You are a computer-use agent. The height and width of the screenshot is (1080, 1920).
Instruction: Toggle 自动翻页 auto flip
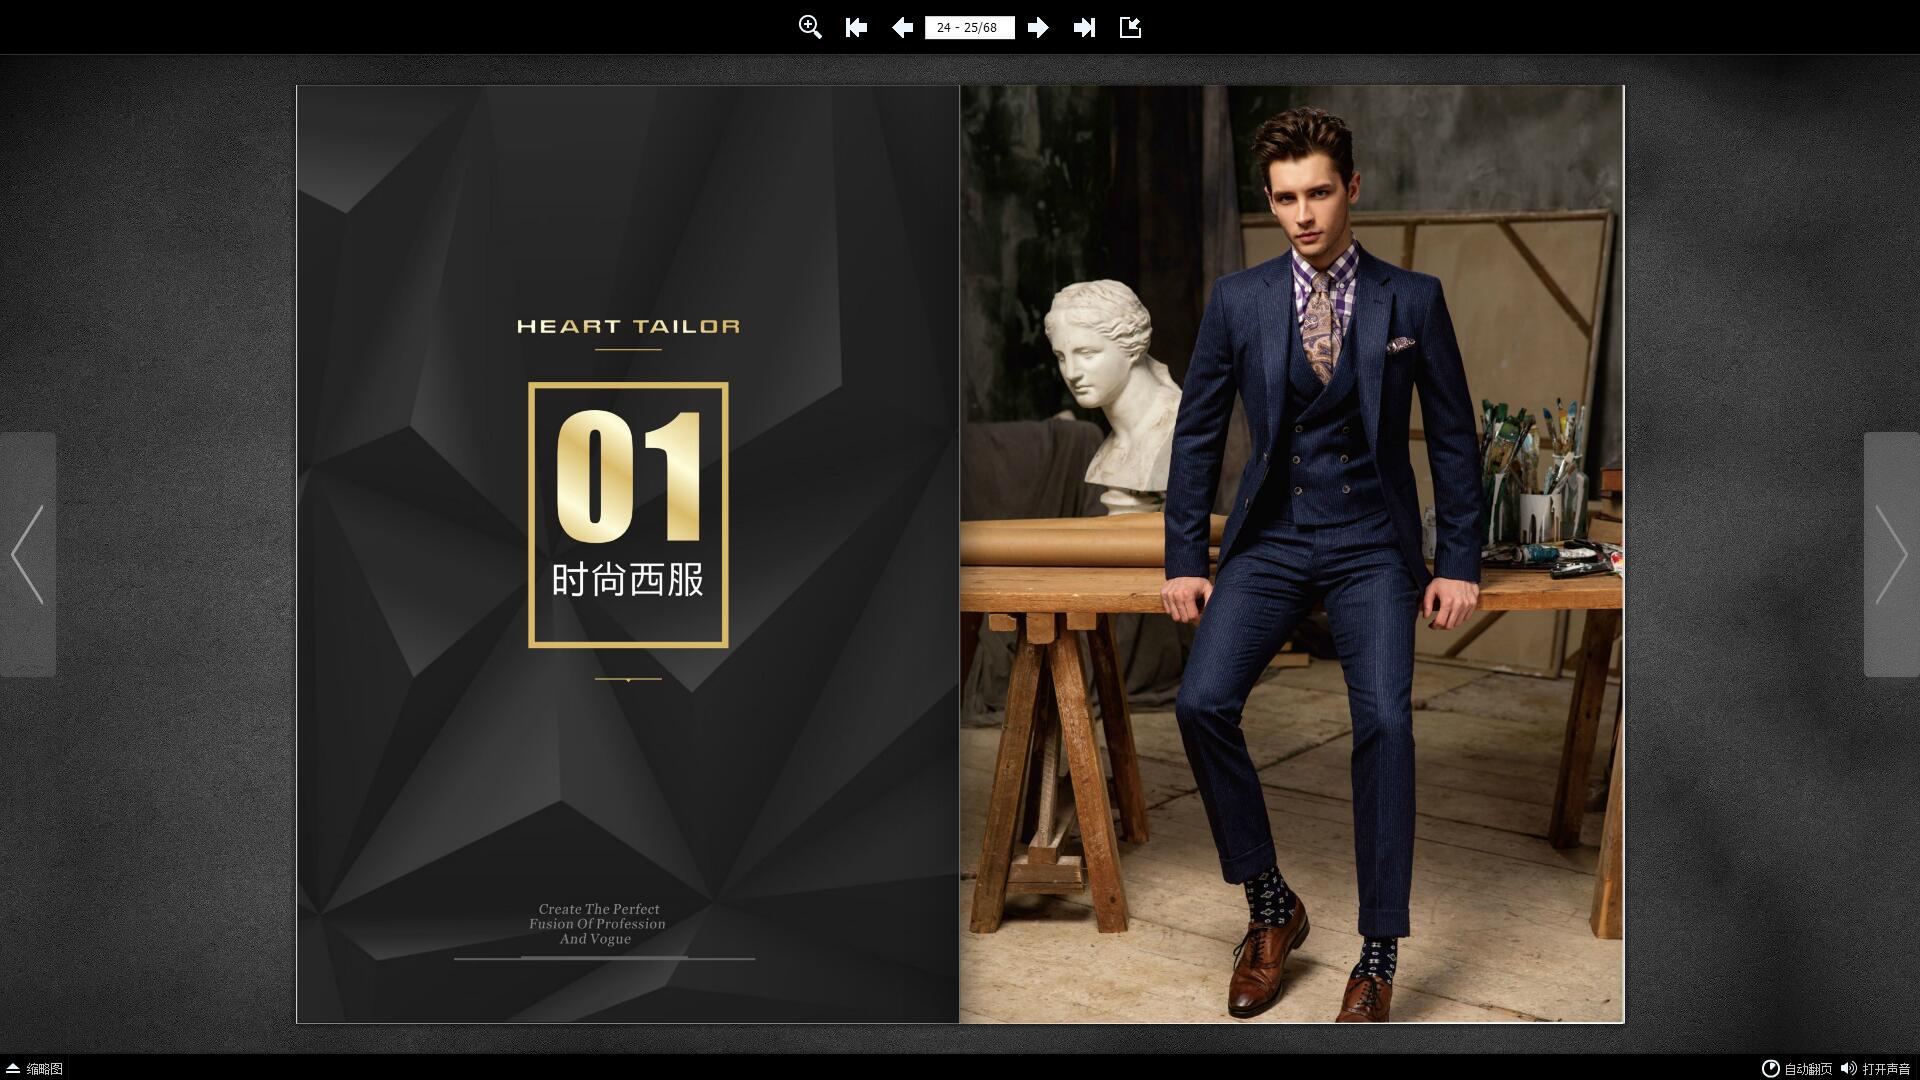1797,1069
